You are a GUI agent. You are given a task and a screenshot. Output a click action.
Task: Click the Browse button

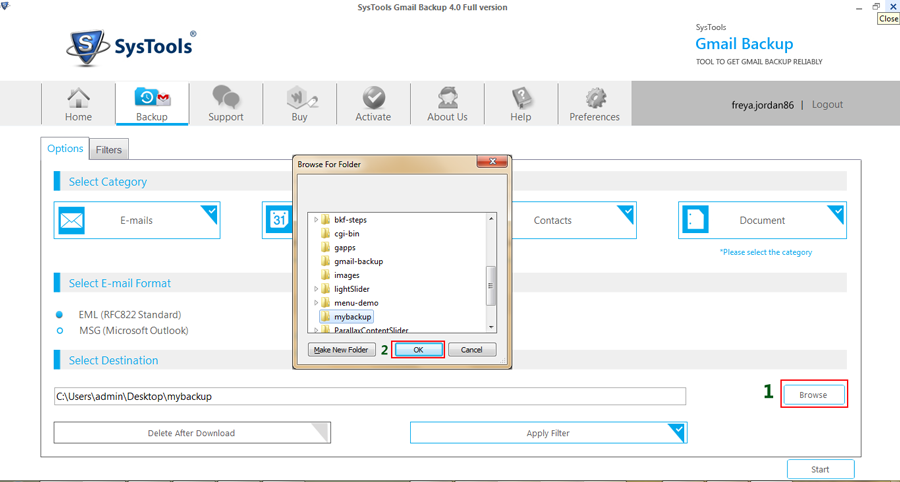click(813, 395)
